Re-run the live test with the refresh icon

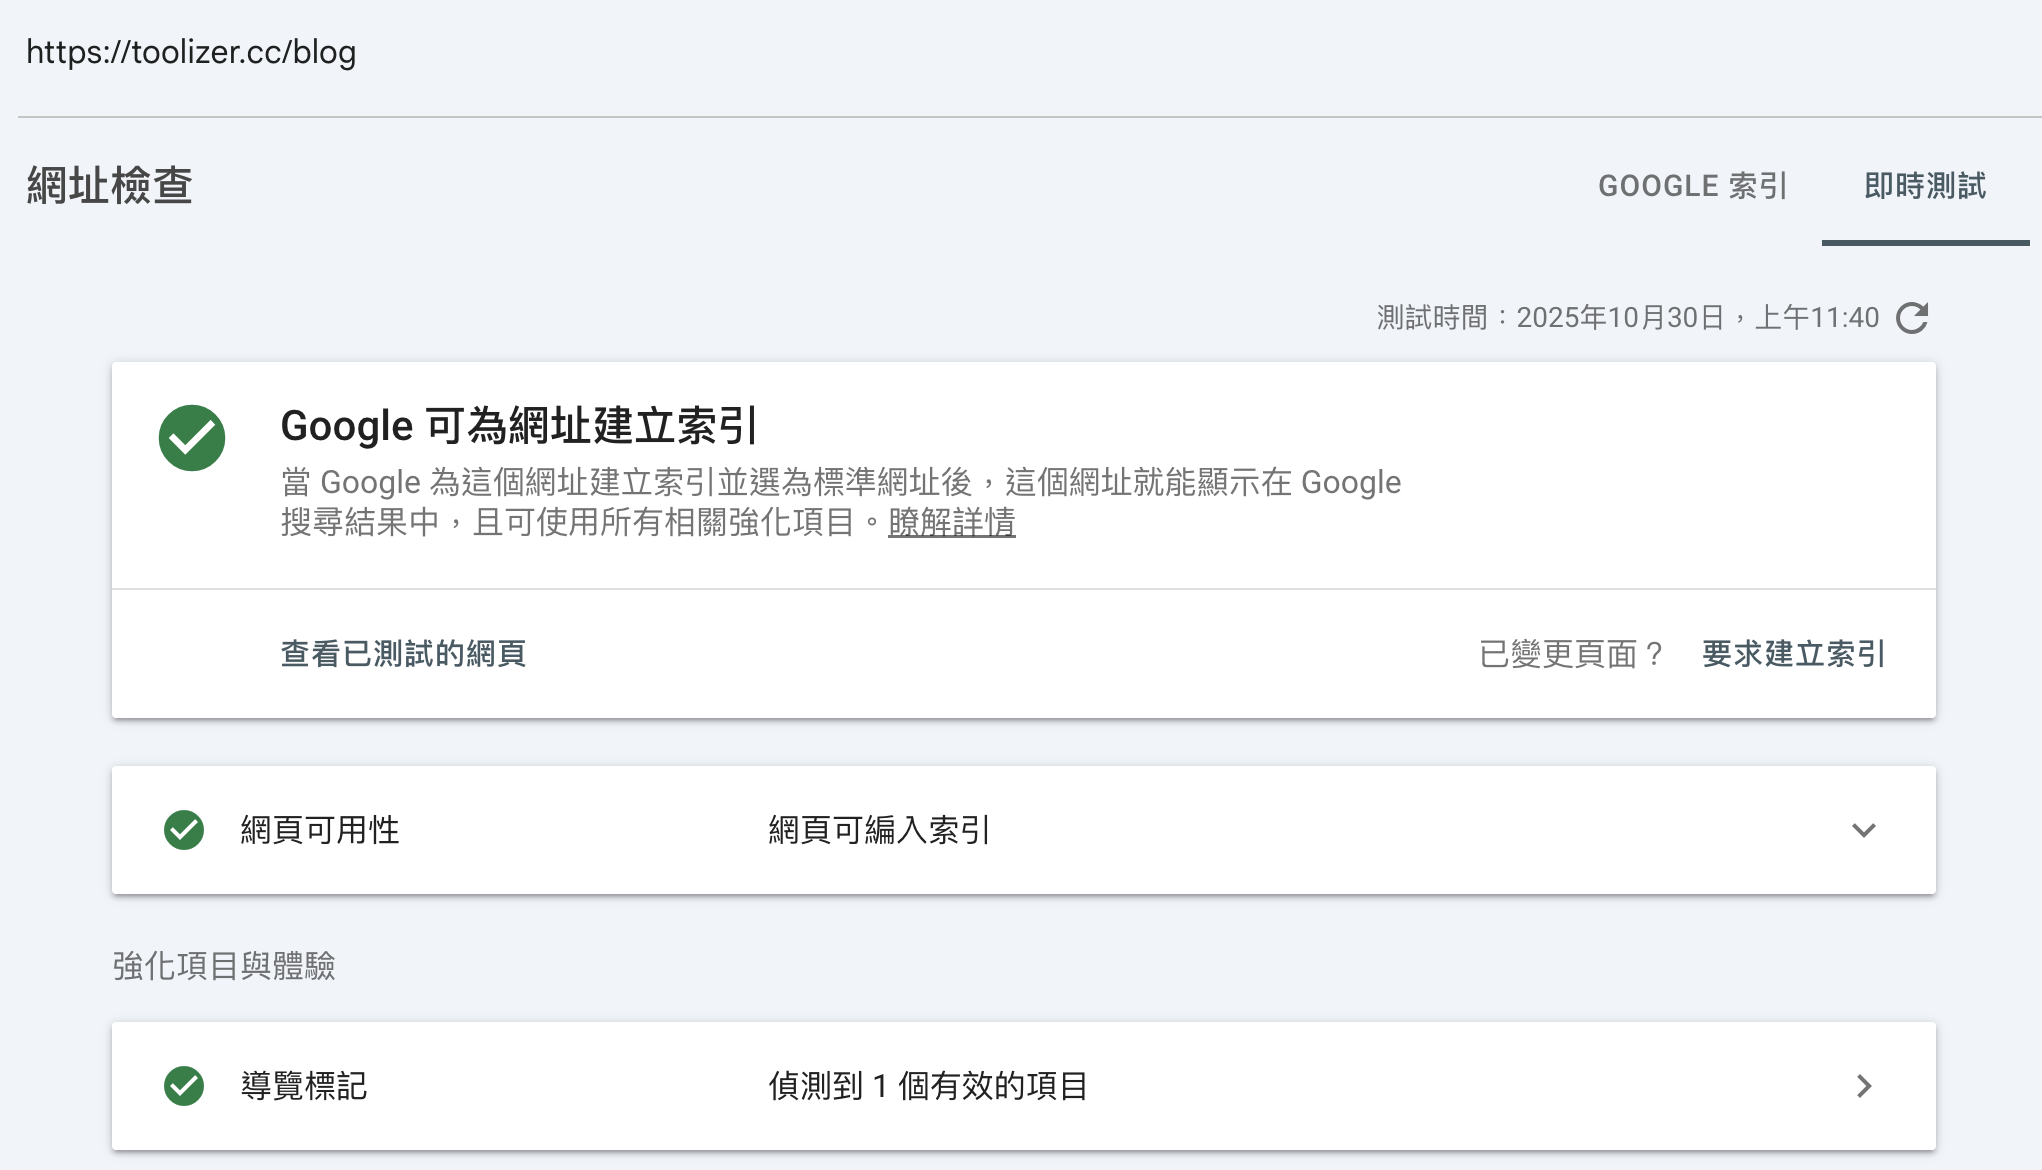(1911, 316)
